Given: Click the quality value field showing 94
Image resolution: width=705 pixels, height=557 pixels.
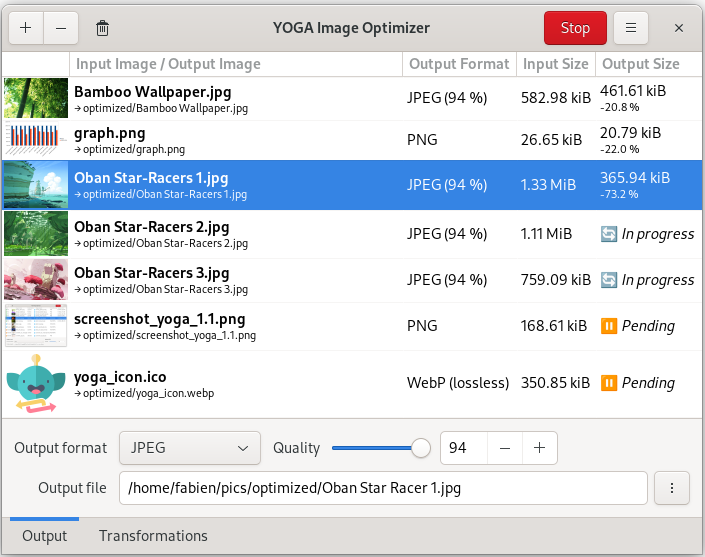Looking at the screenshot, I should tap(463, 448).
